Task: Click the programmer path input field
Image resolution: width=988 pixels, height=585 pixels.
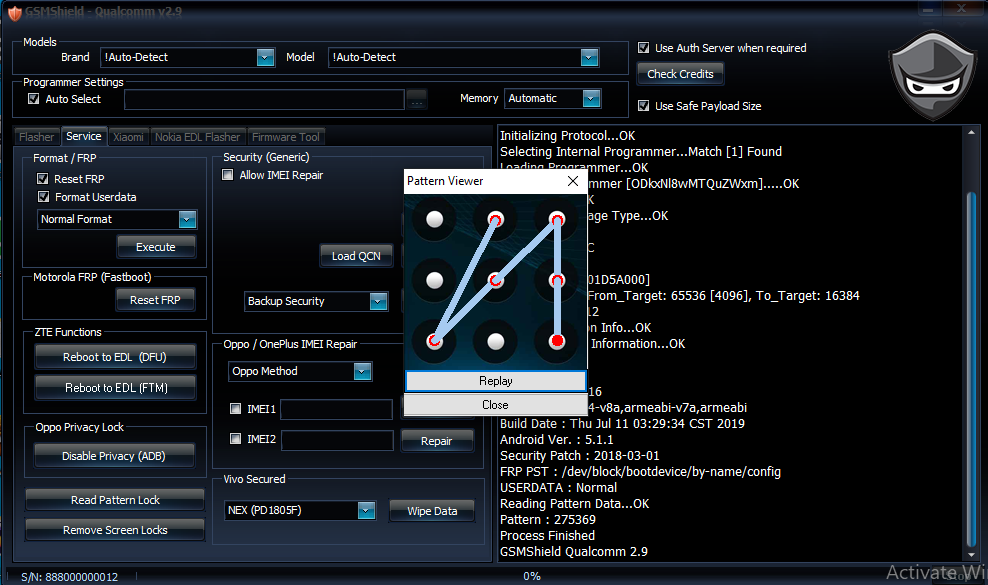Action: [x=264, y=100]
